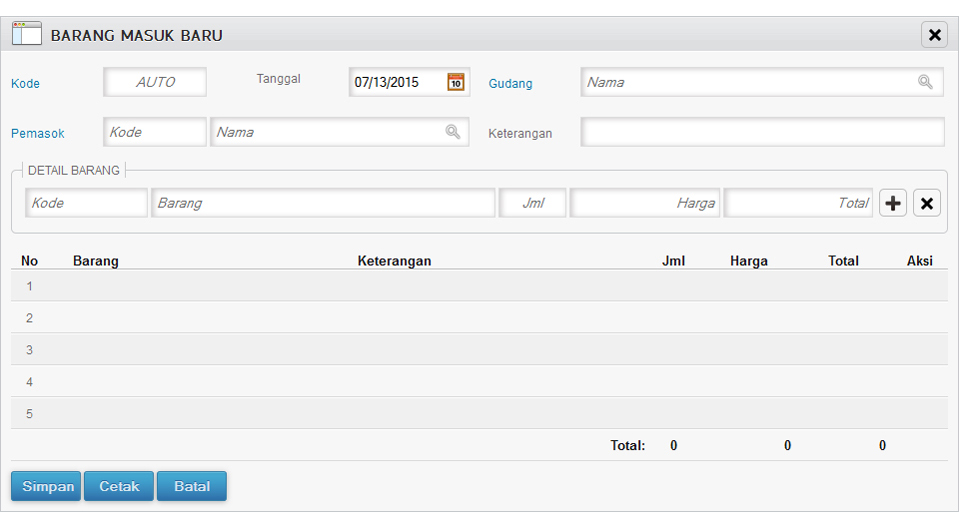Image resolution: width=959 pixels, height=529 pixels.
Task: Click the Barang column header
Action: (x=95, y=261)
